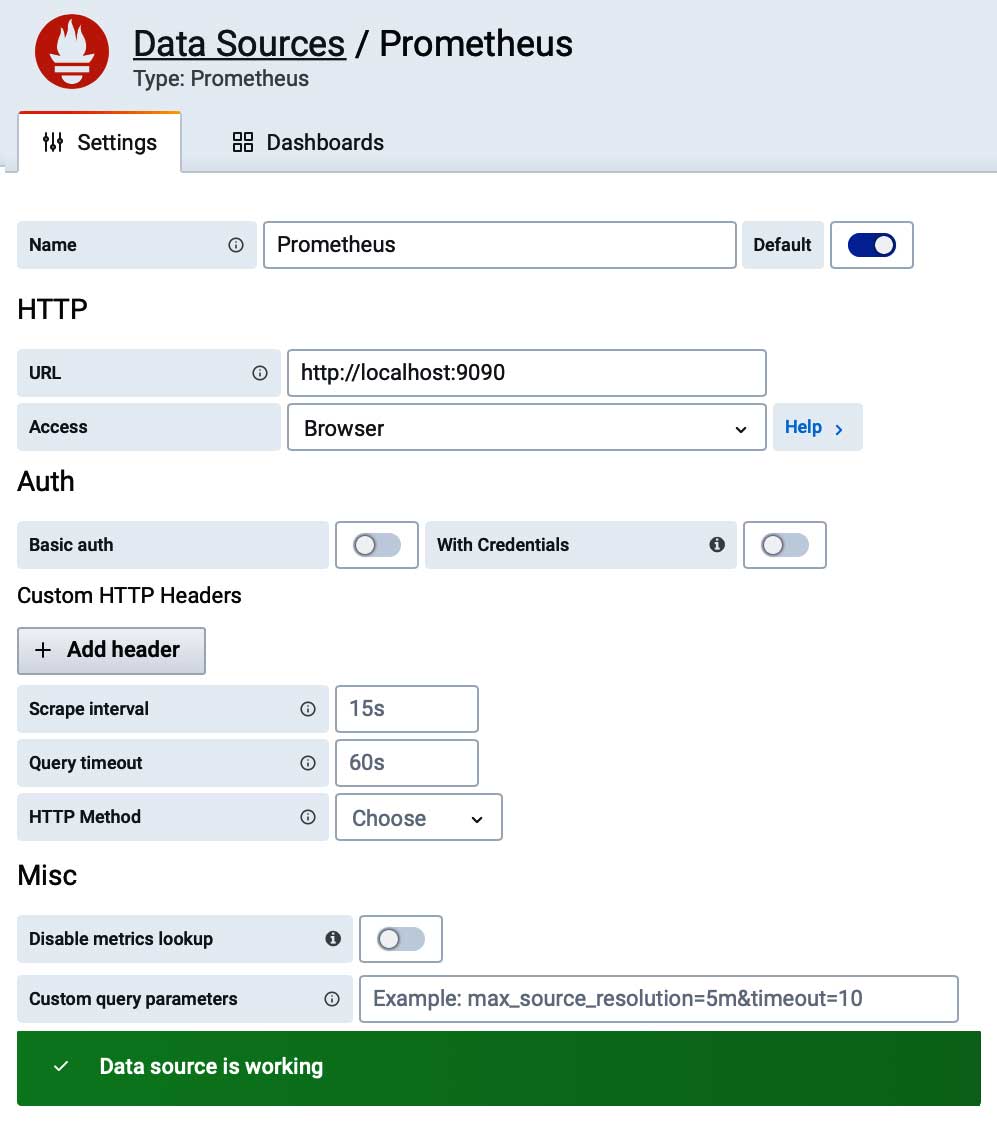Click the Add header button
997x1122 pixels.
tap(111, 650)
